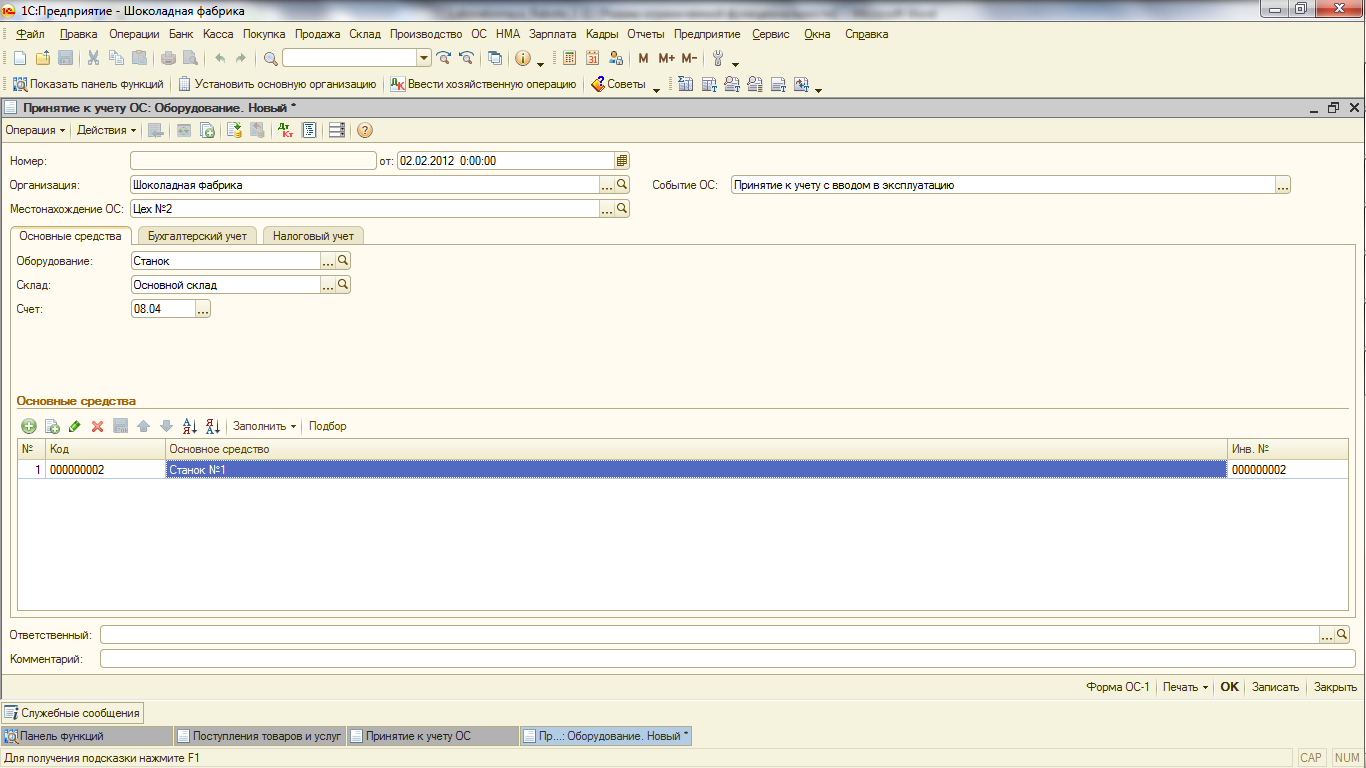Click the Записать button
This screenshot has width=1366, height=768.
pos(1275,687)
